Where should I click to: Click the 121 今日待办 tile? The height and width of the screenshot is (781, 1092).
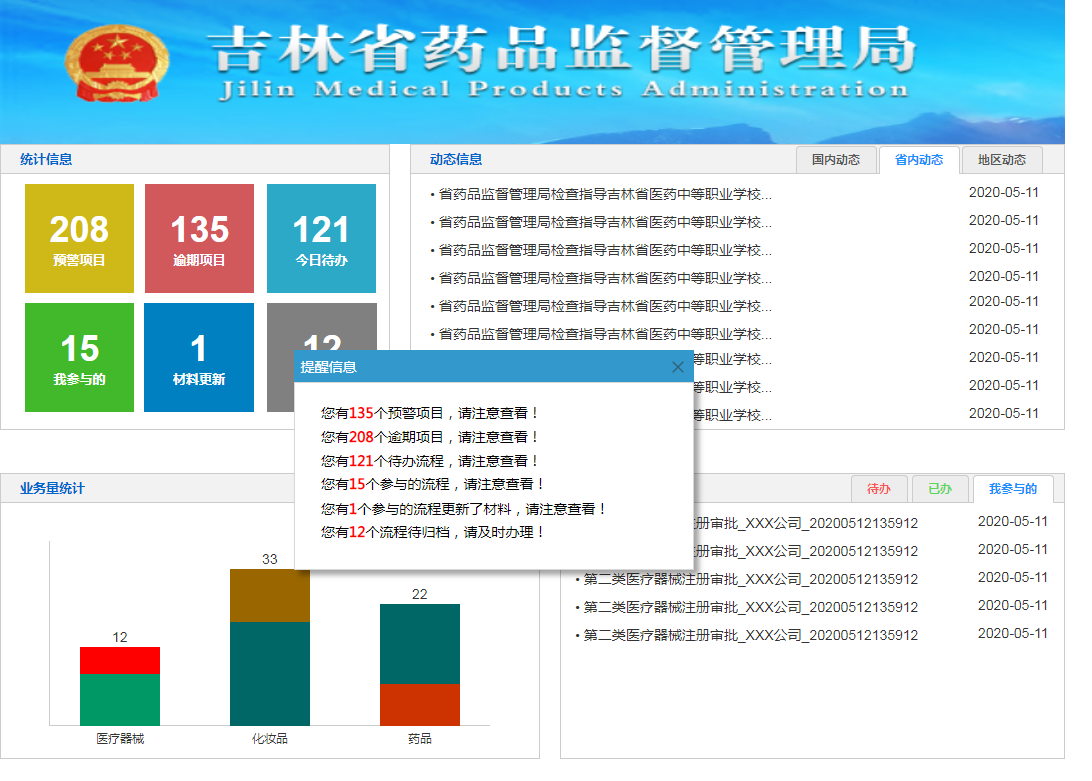(321, 238)
